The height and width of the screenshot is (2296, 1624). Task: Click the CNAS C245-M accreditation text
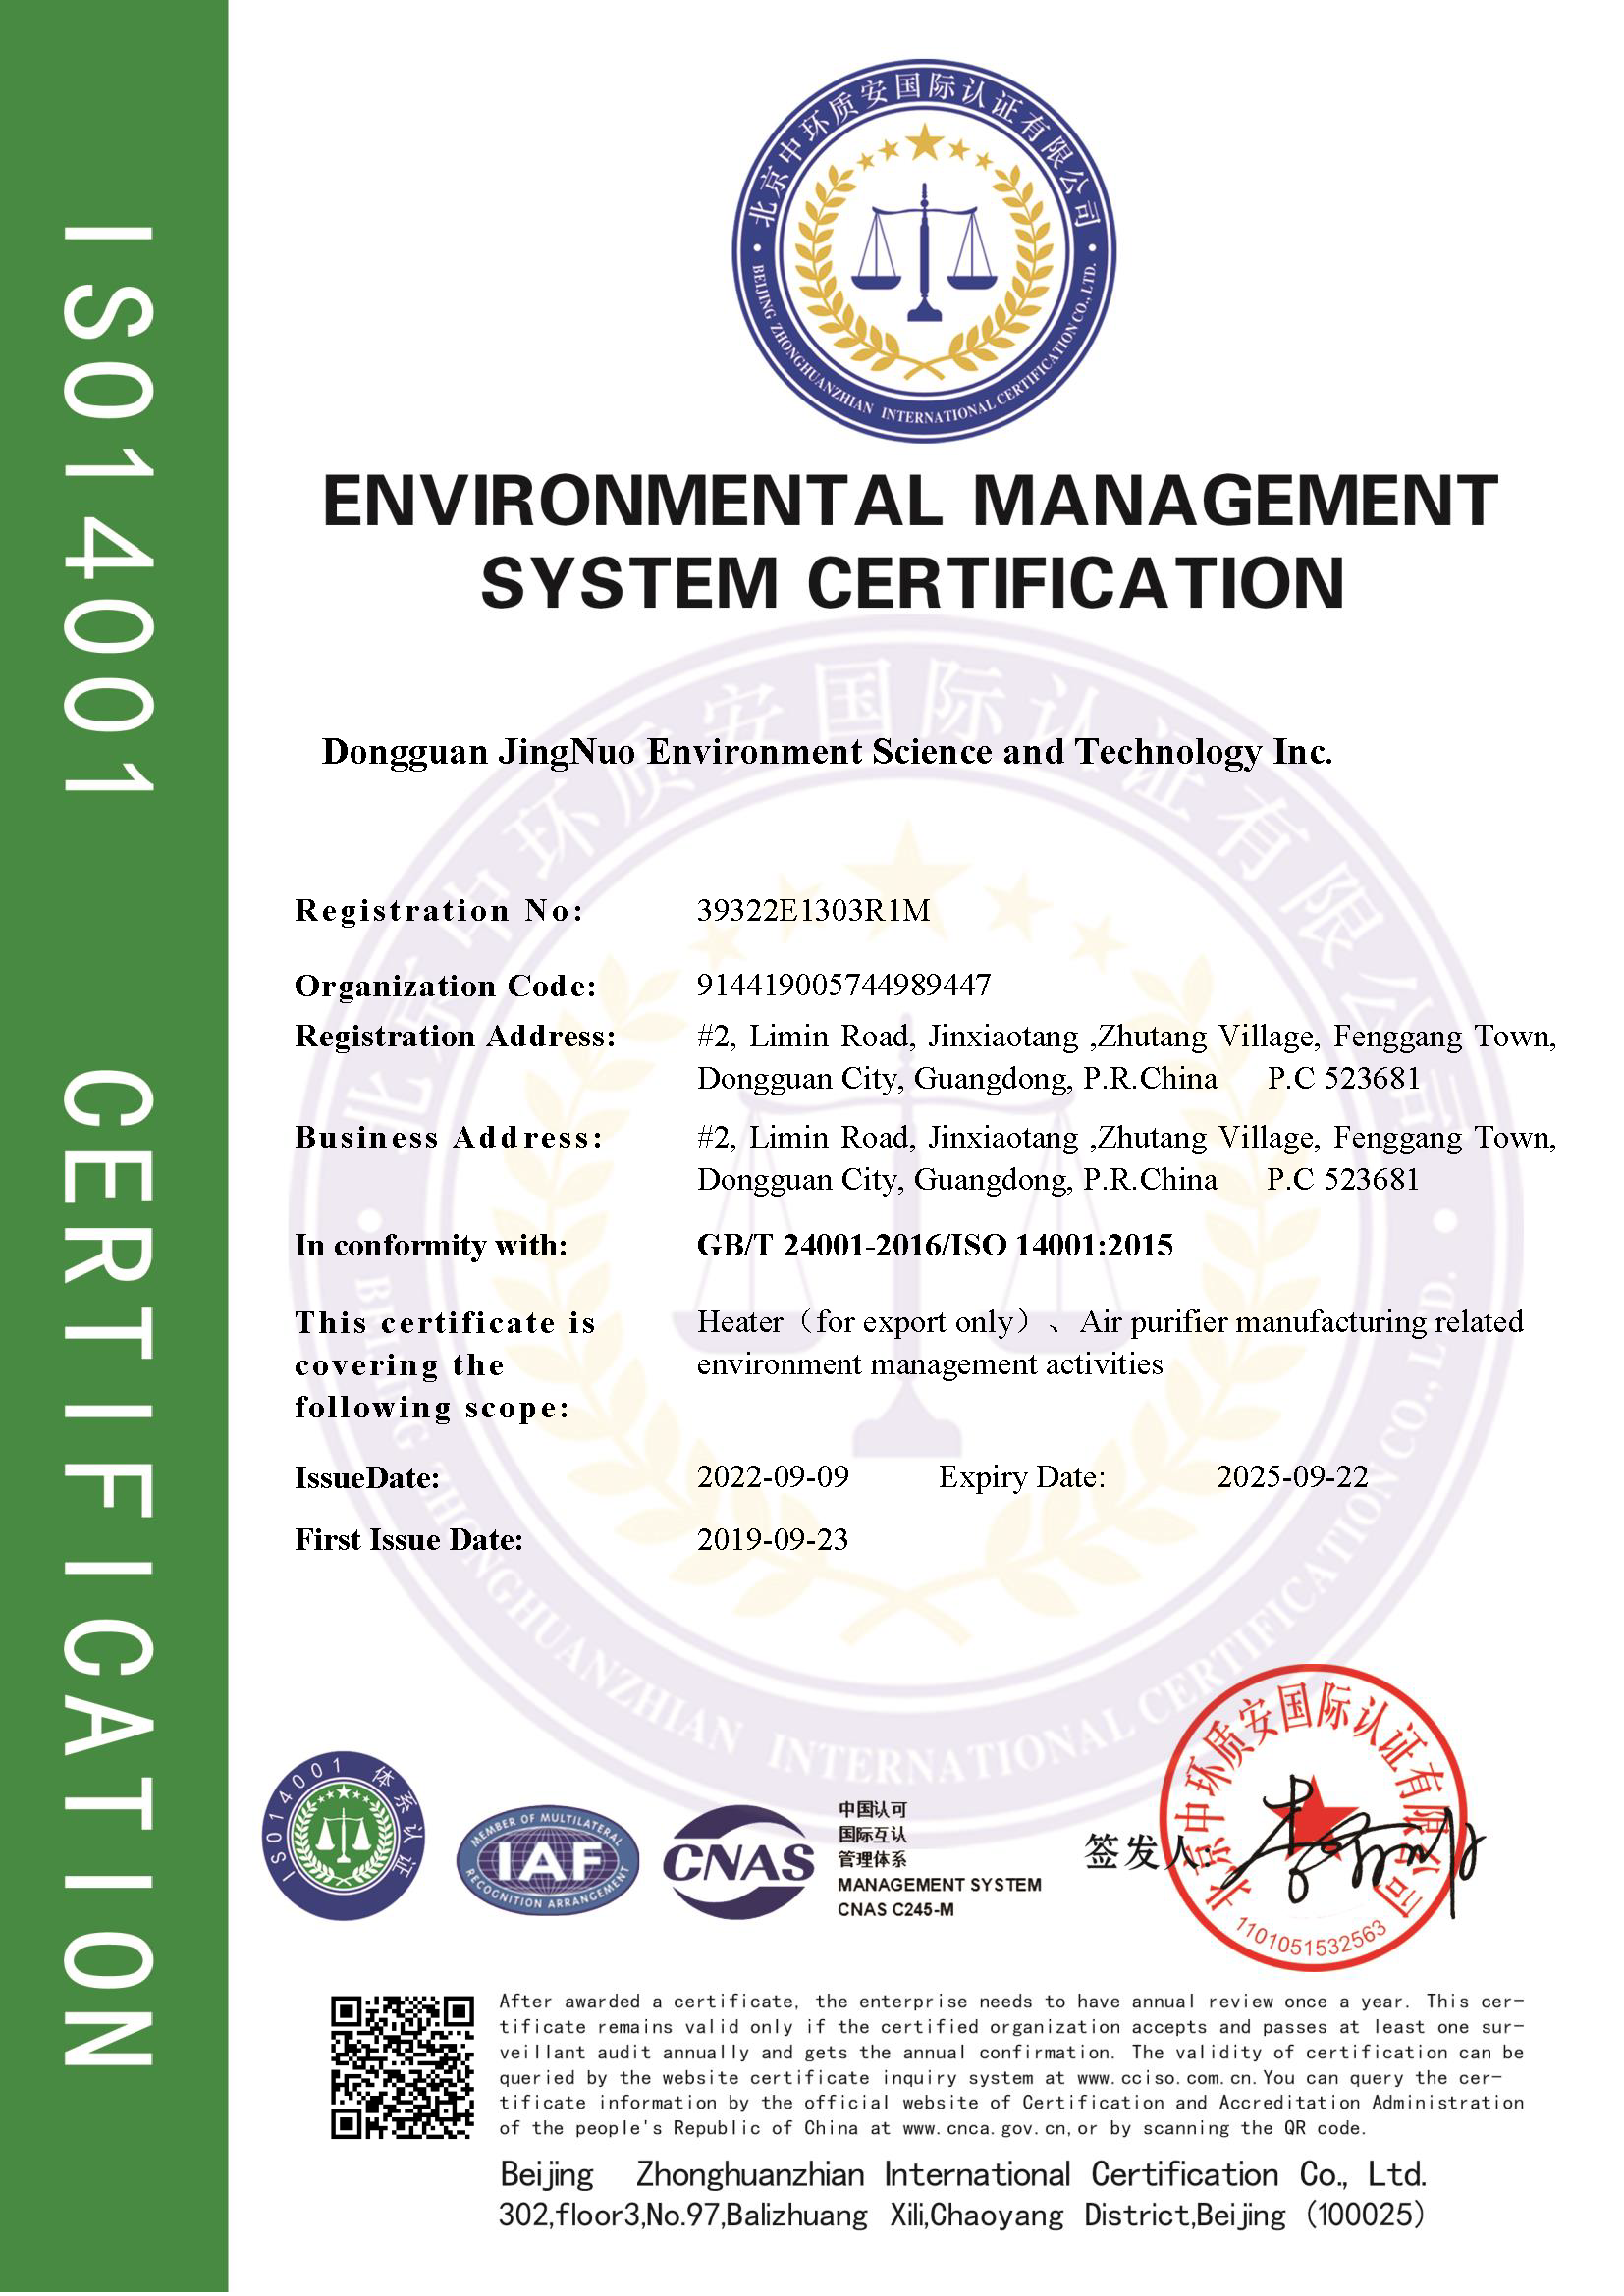(x=895, y=1909)
